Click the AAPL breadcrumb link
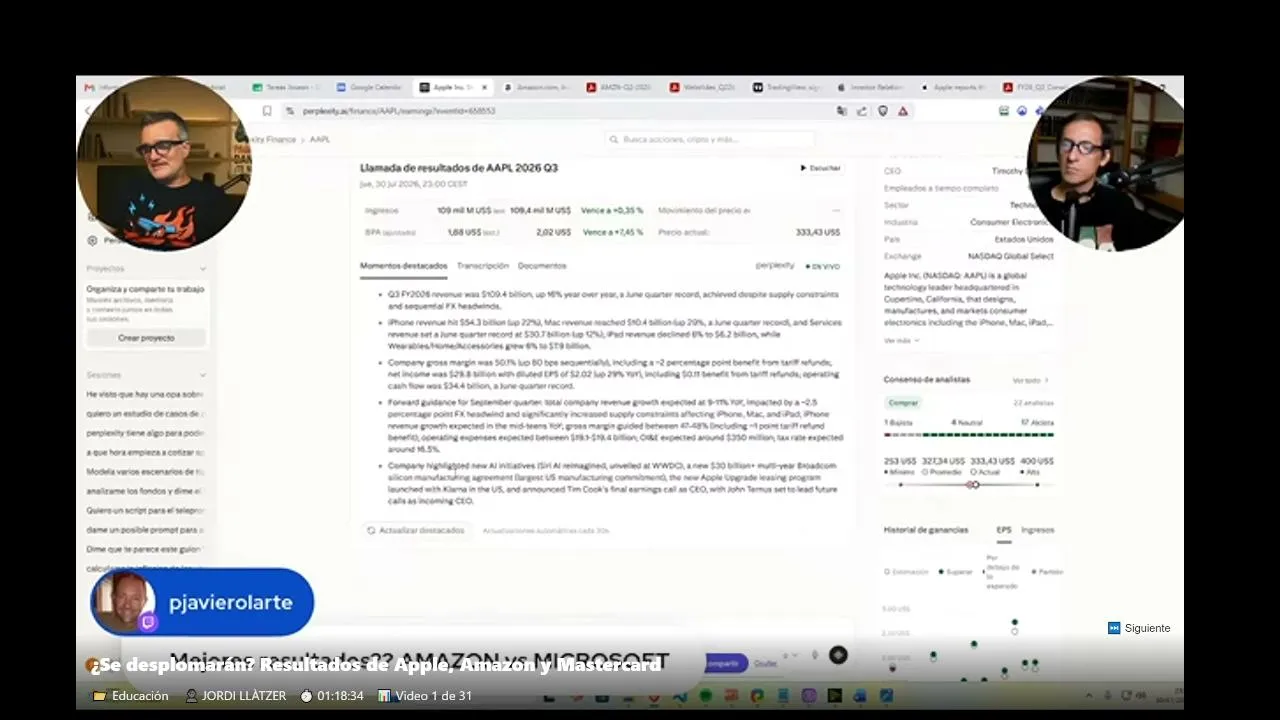 tap(320, 140)
